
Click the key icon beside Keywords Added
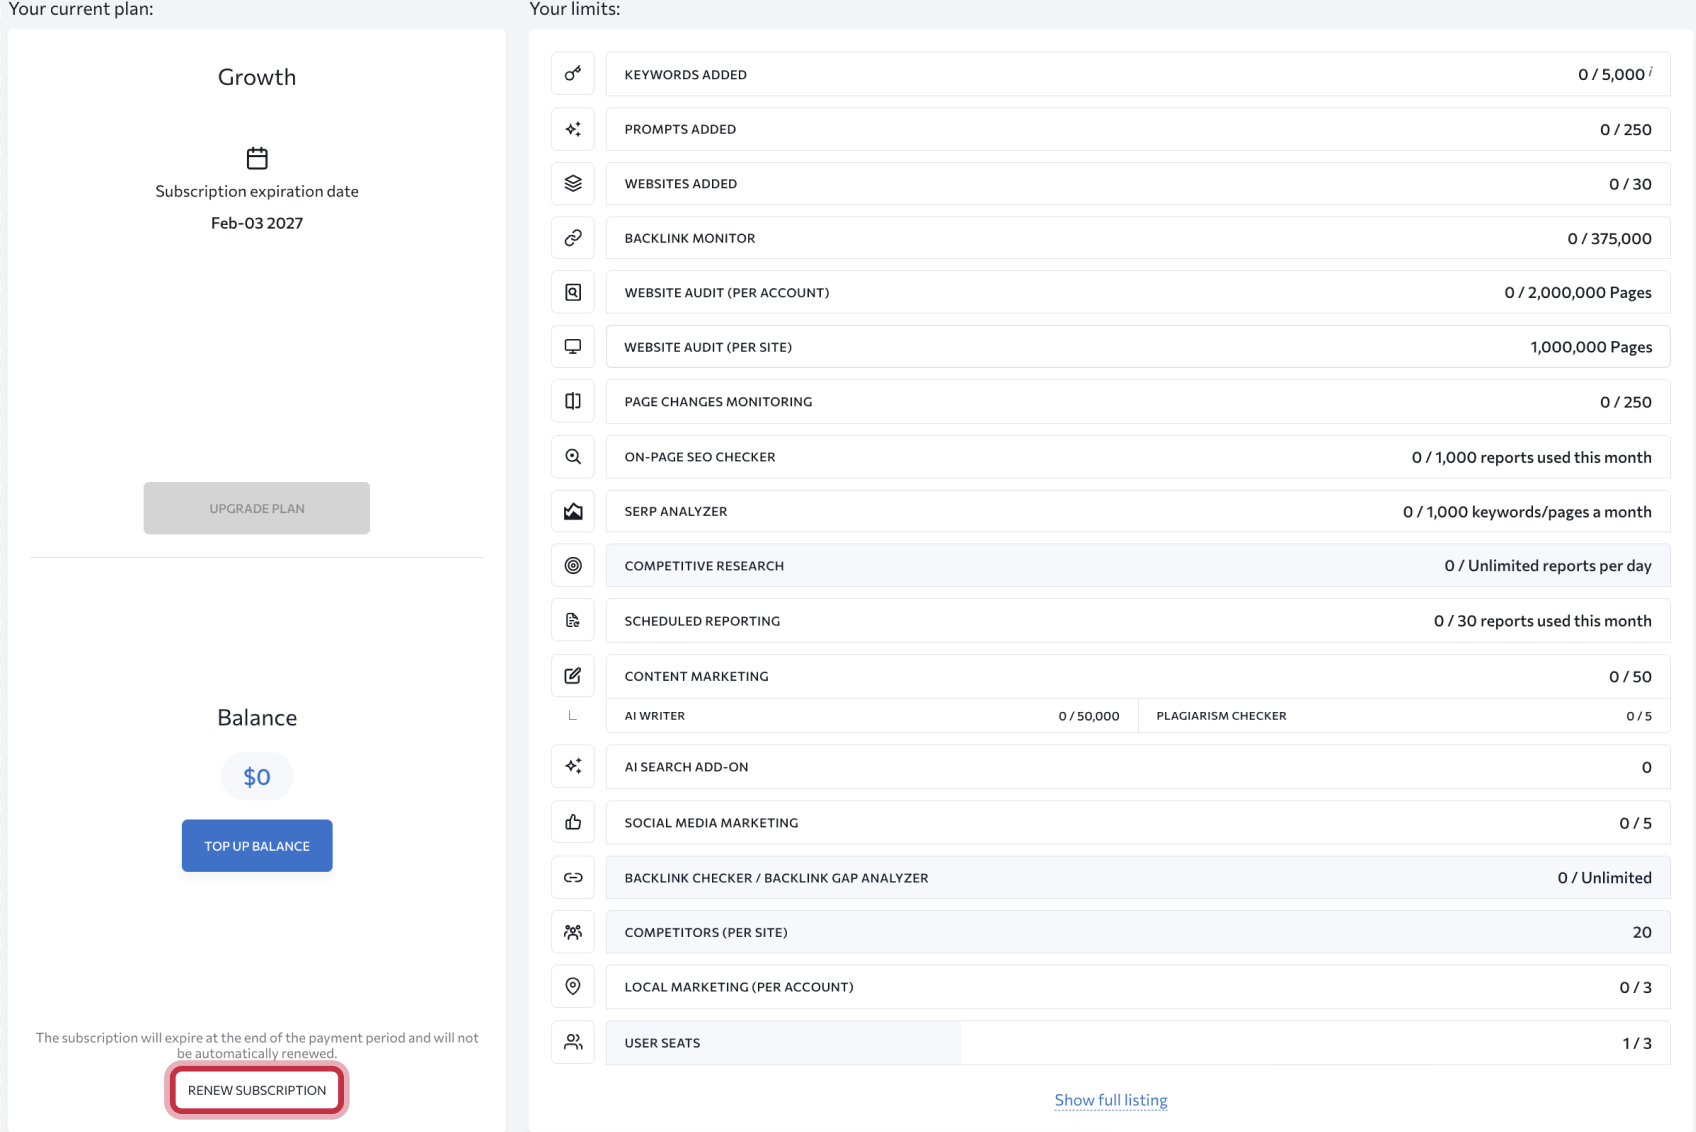[x=573, y=74]
